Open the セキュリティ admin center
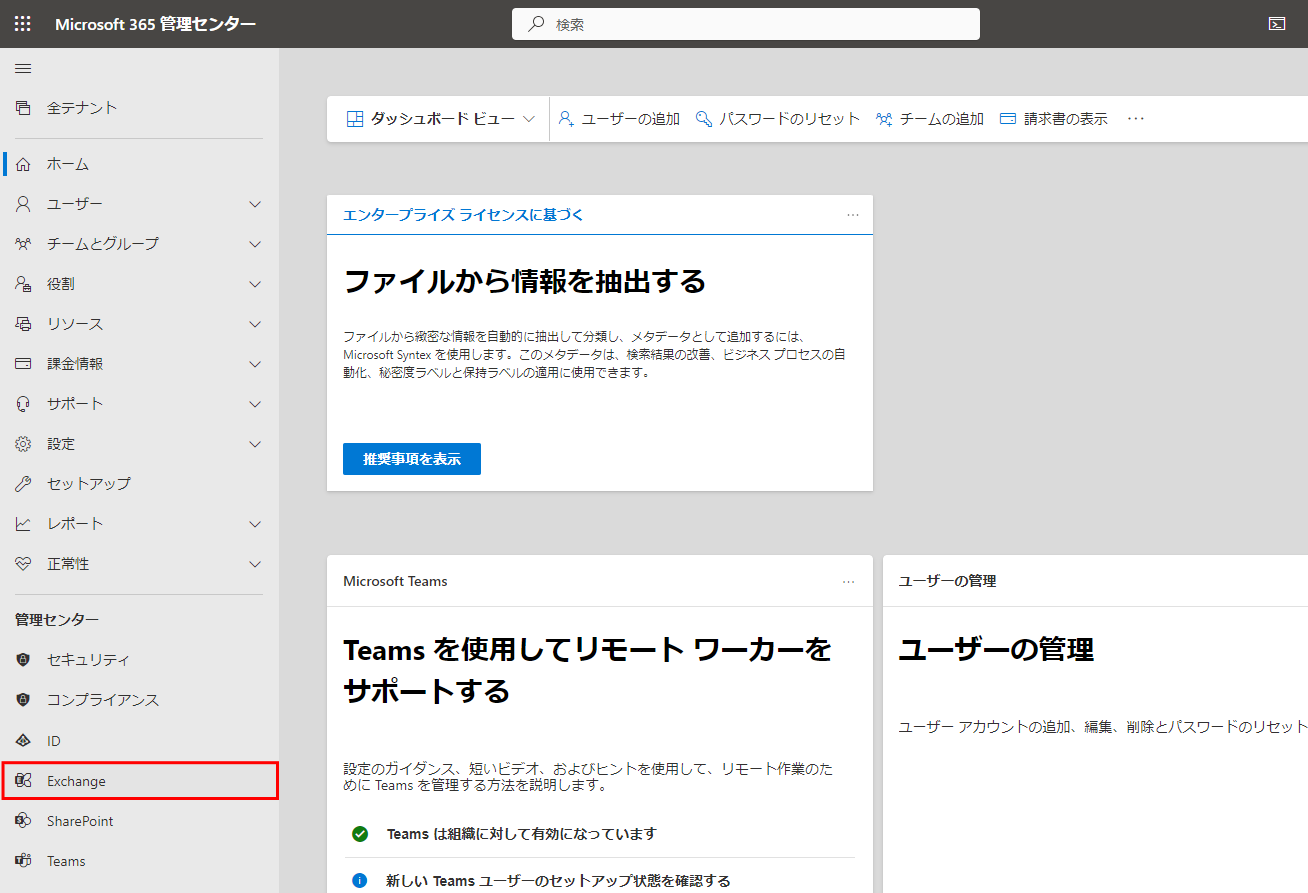The height and width of the screenshot is (893, 1308). click(x=139, y=660)
